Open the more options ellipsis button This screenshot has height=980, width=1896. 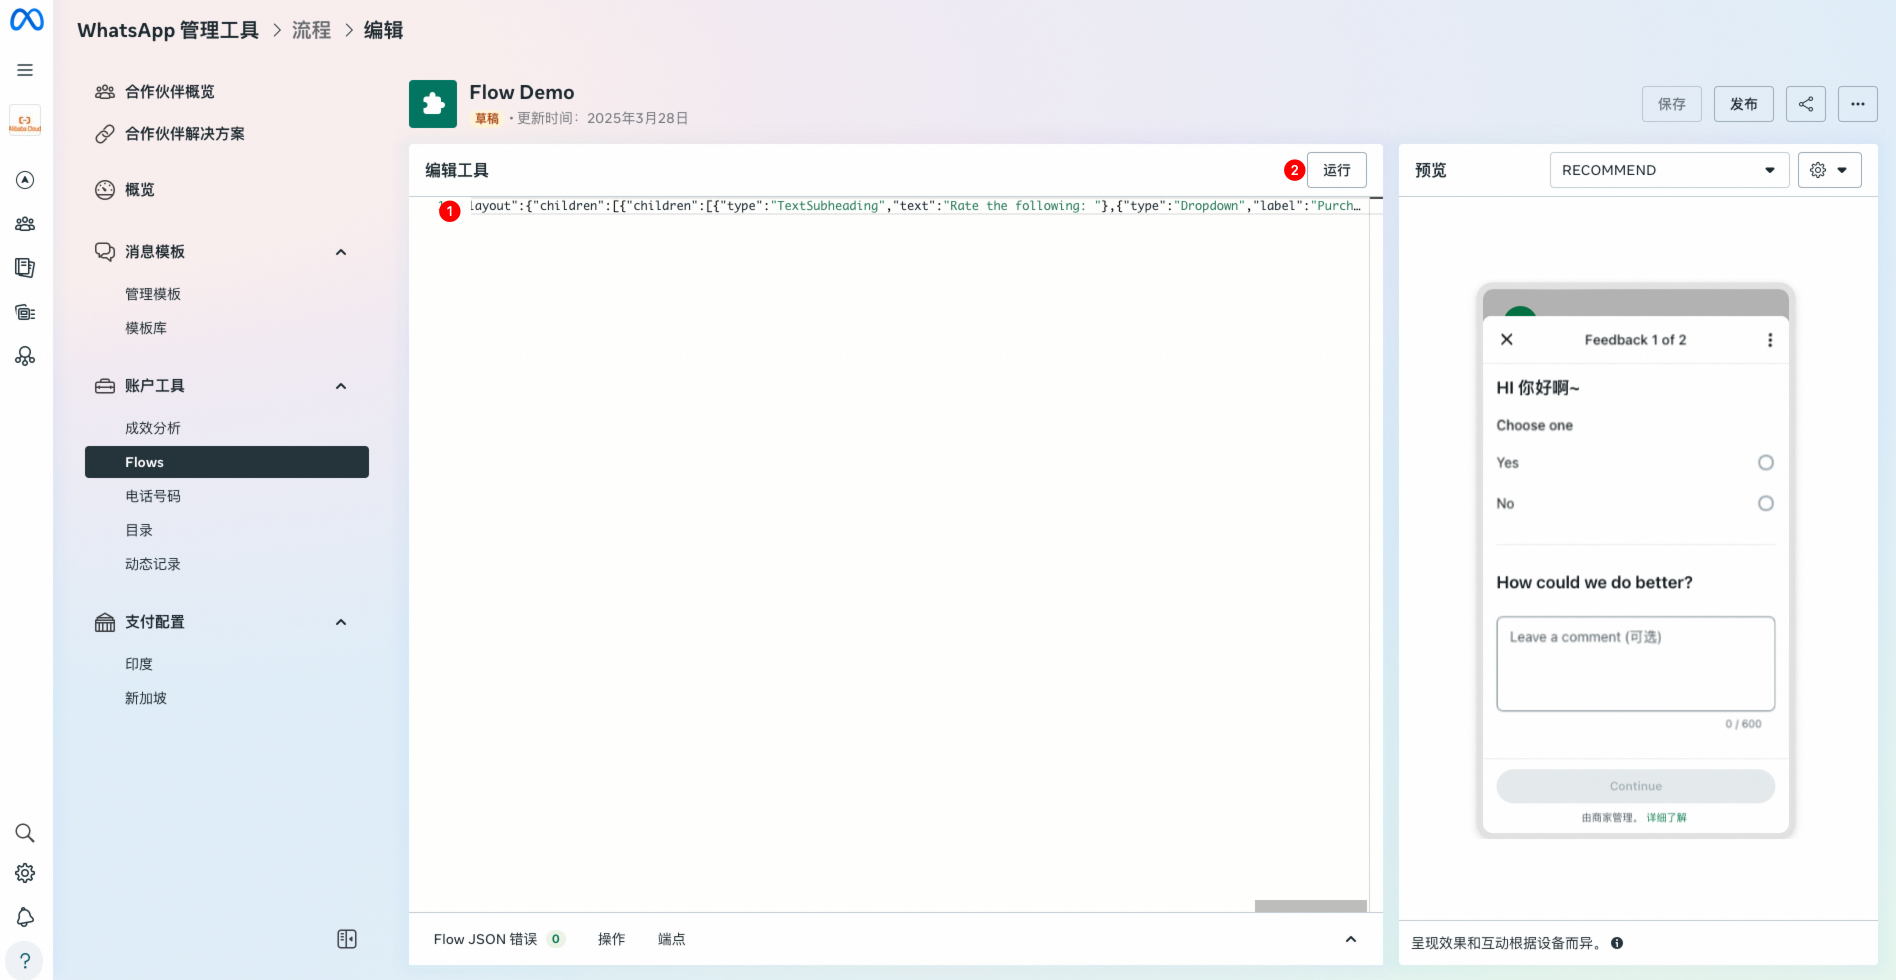[x=1858, y=104]
